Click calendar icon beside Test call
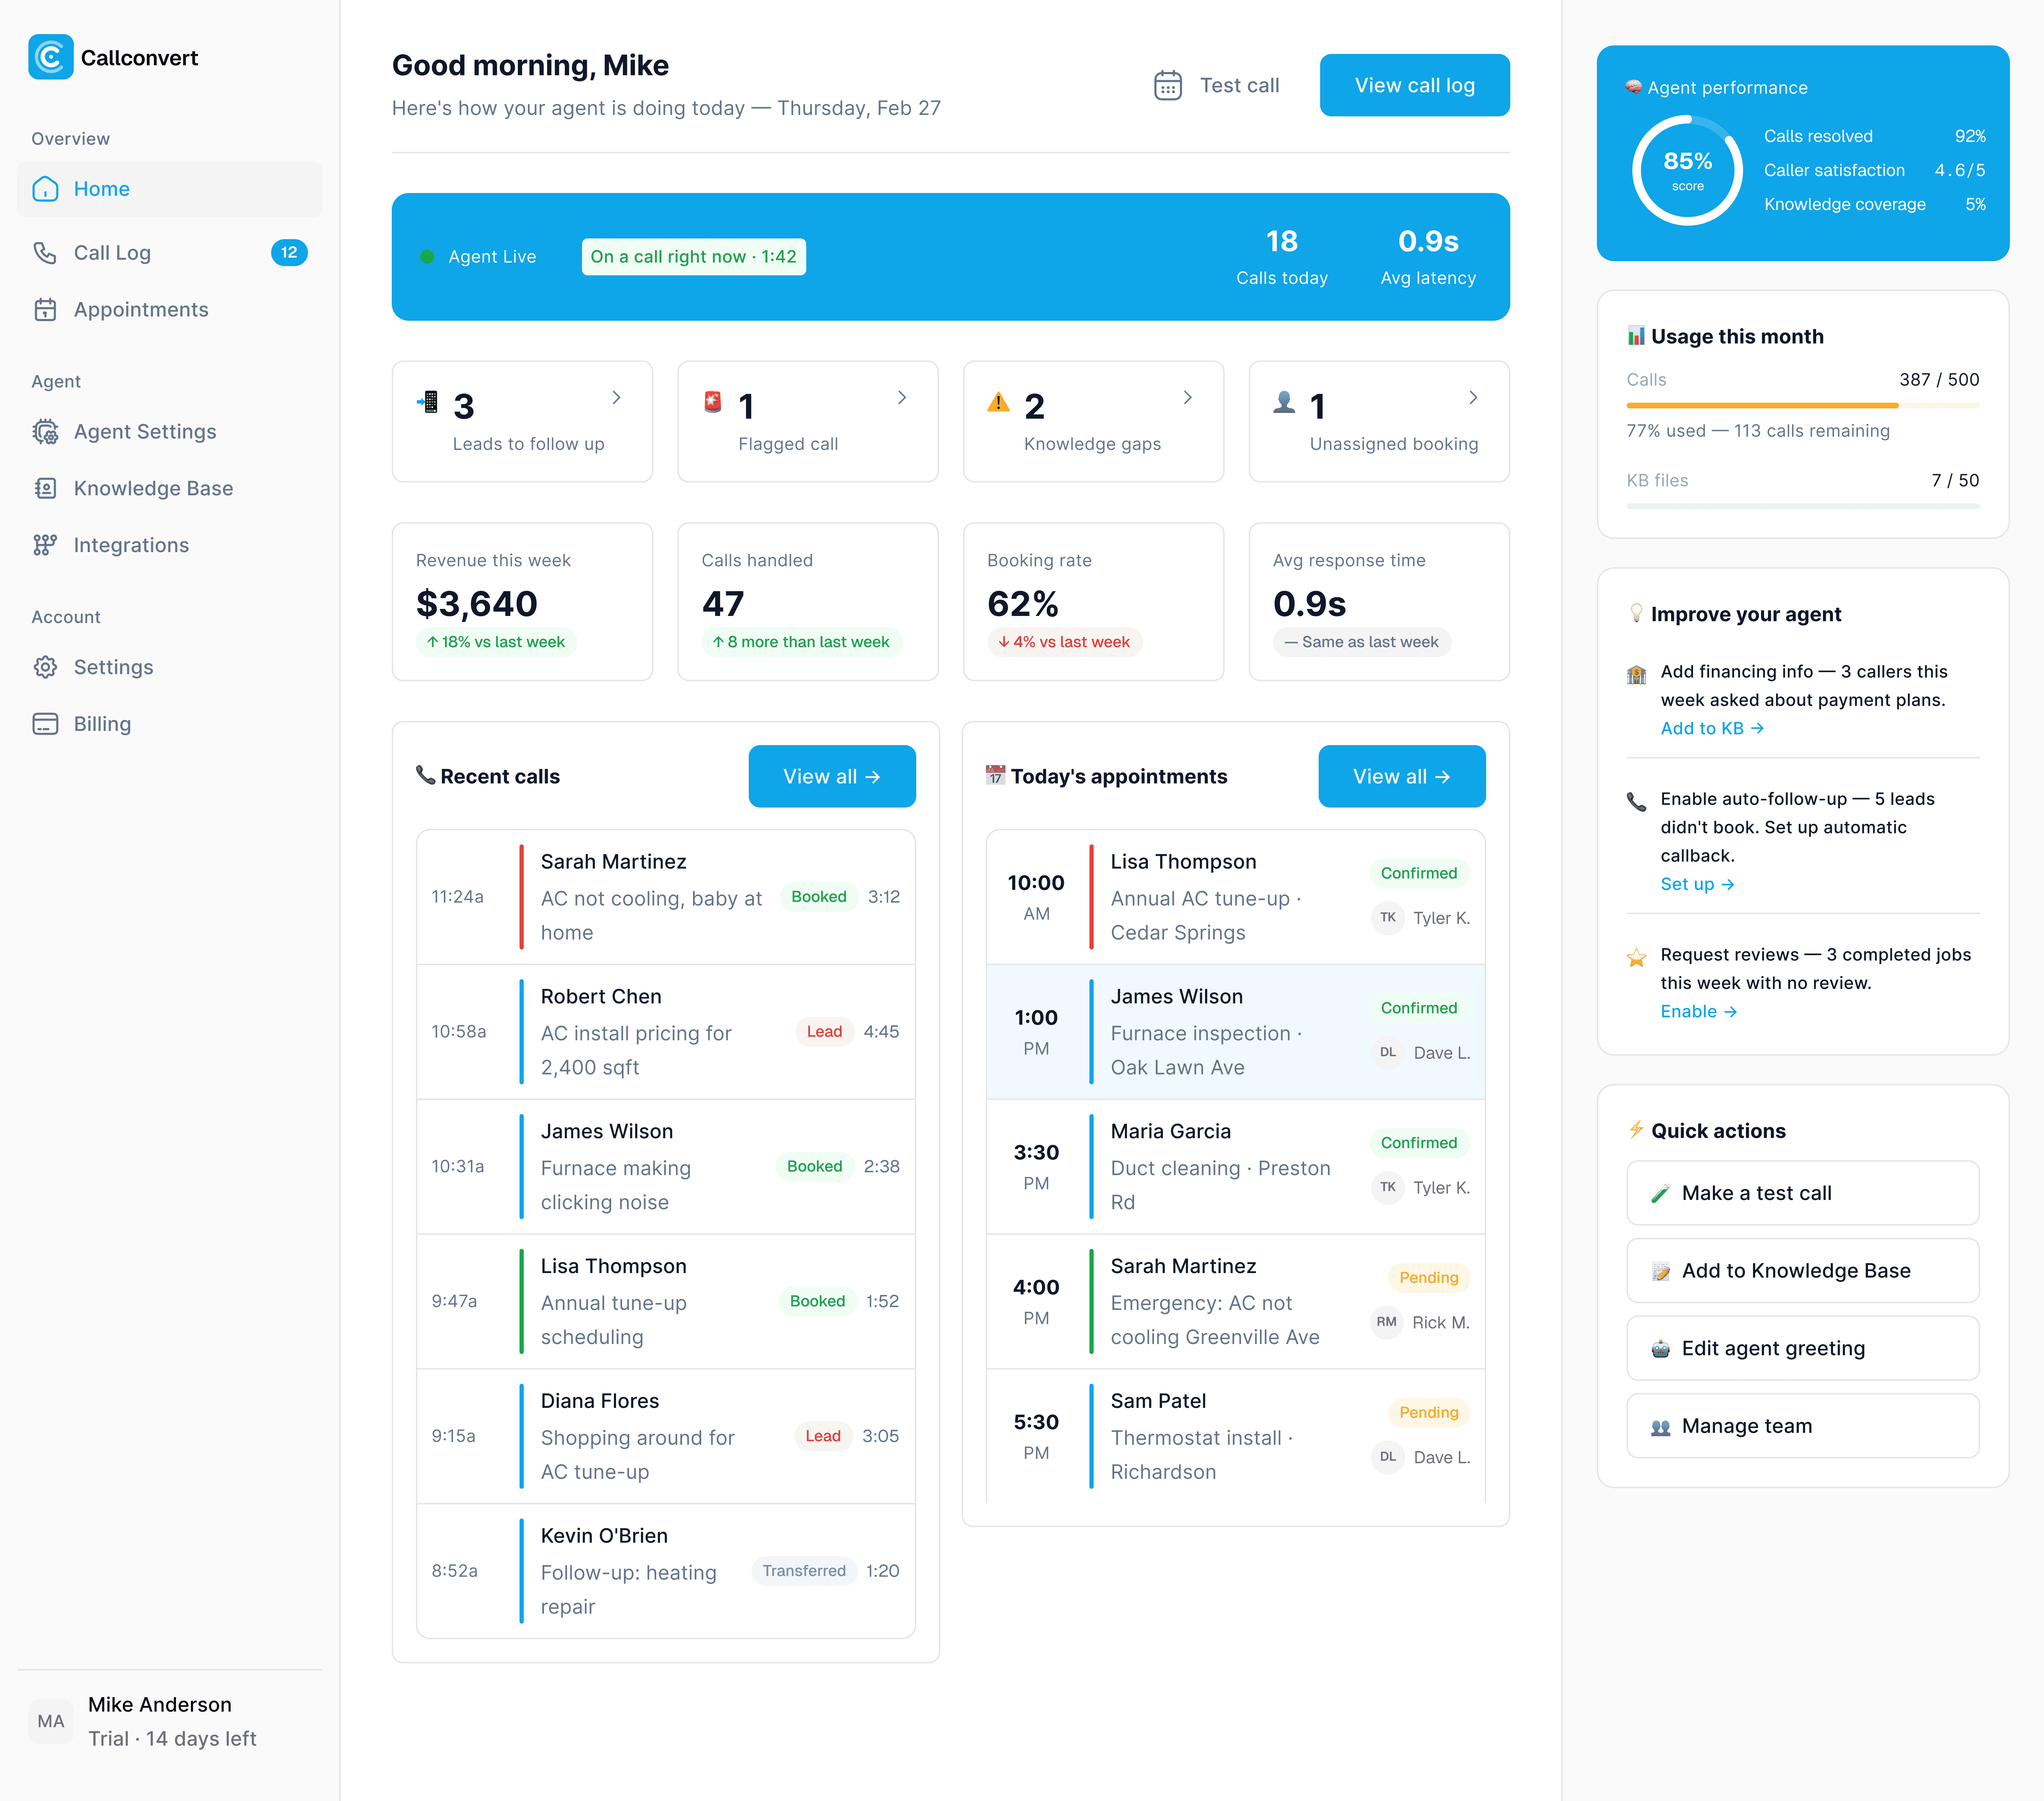2044x1801 pixels. (1167, 86)
